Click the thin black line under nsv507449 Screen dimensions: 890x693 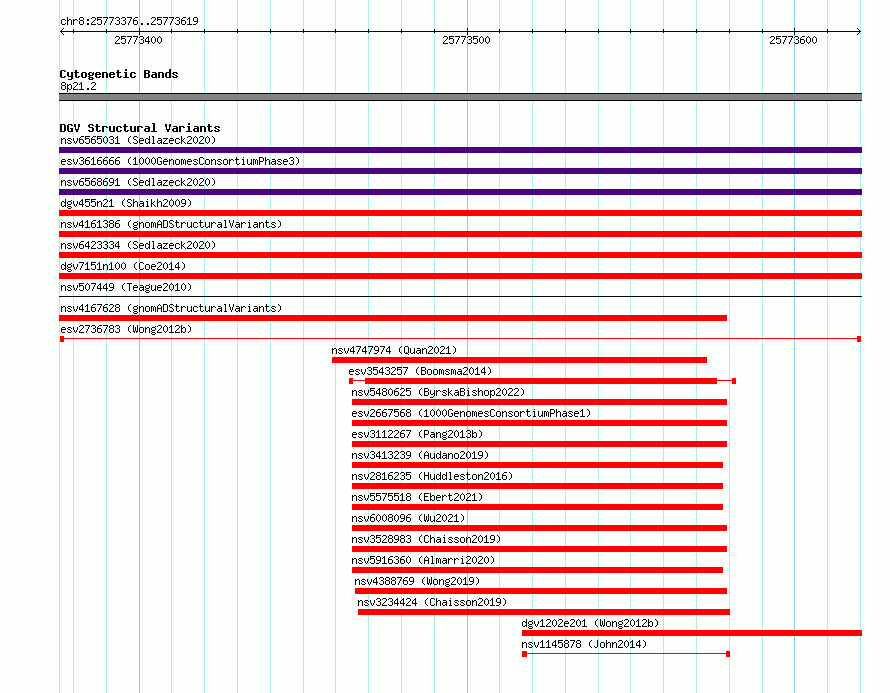pyautogui.click(x=460, y=296)
